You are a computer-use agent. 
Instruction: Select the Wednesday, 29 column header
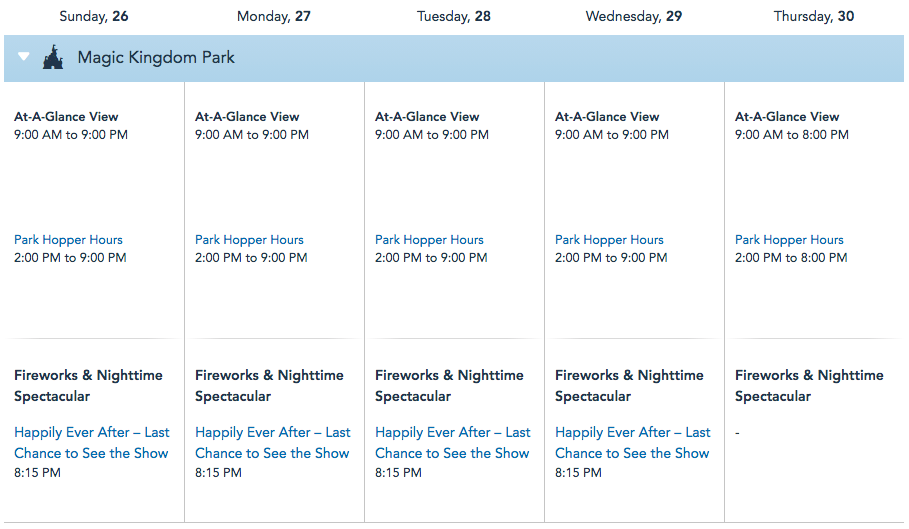pos(634,16)
